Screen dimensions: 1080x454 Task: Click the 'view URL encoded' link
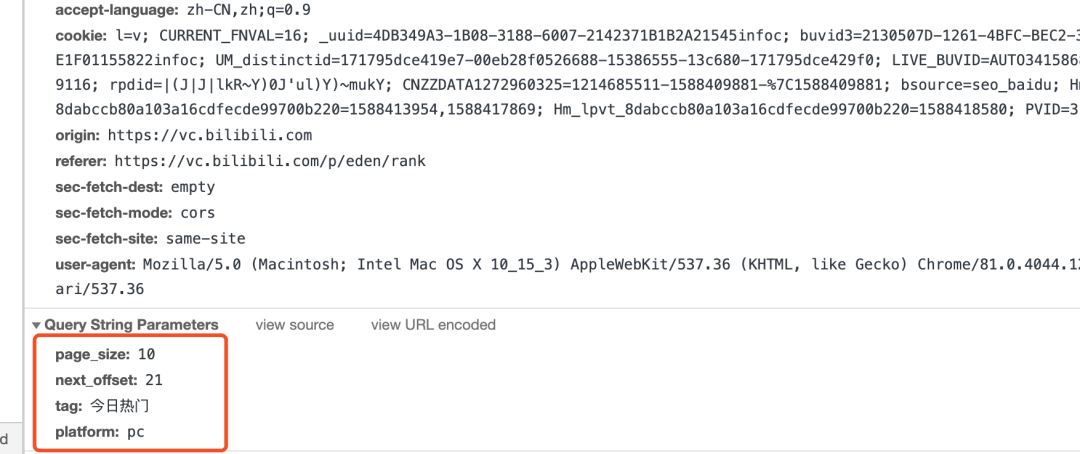(x=433, y=325)
